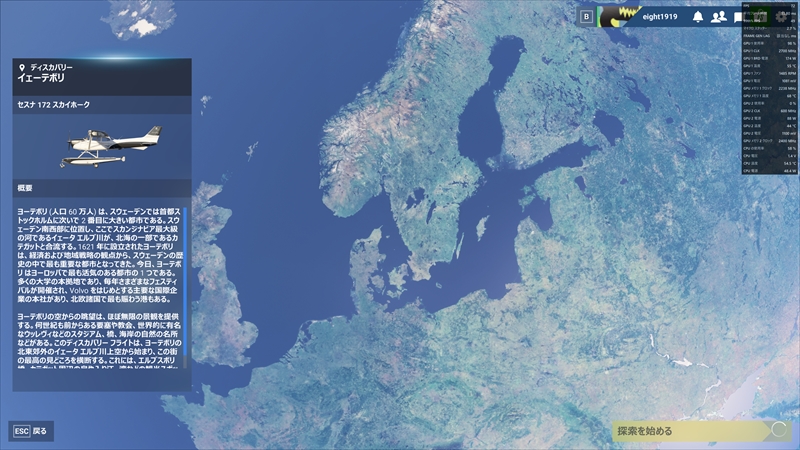This screenshot has width=800, height=450.
Task: Open the friends list icon
Action: pyautogui.click(x=718, y=17)
